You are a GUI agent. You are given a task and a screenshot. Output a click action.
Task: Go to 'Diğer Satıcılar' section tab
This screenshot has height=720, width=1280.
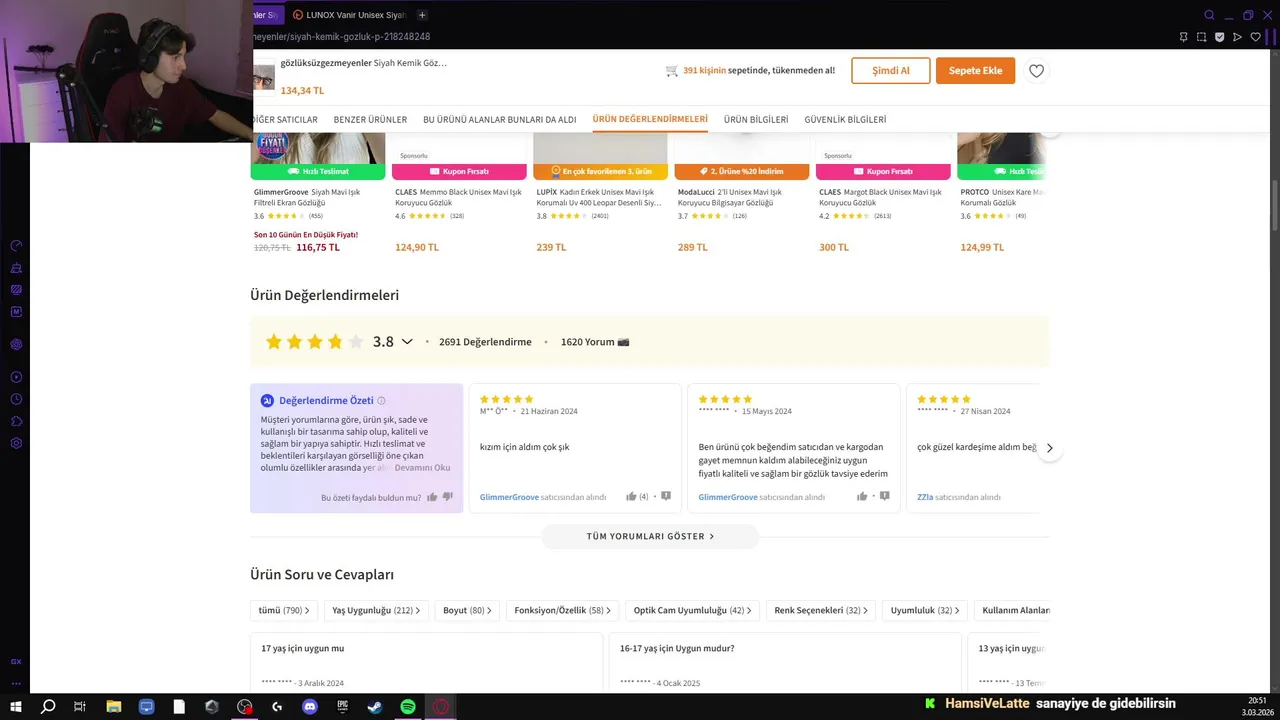click(285, 119)
